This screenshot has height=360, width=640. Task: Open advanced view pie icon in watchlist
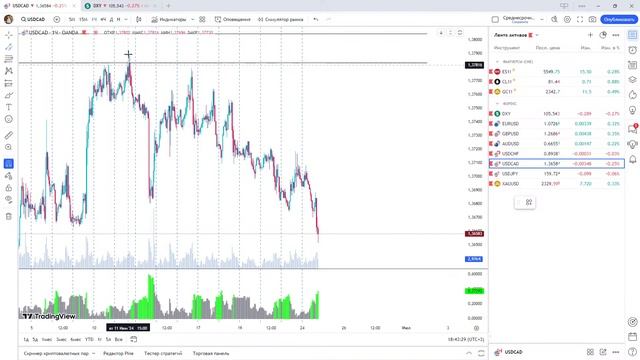pos(603,35)
